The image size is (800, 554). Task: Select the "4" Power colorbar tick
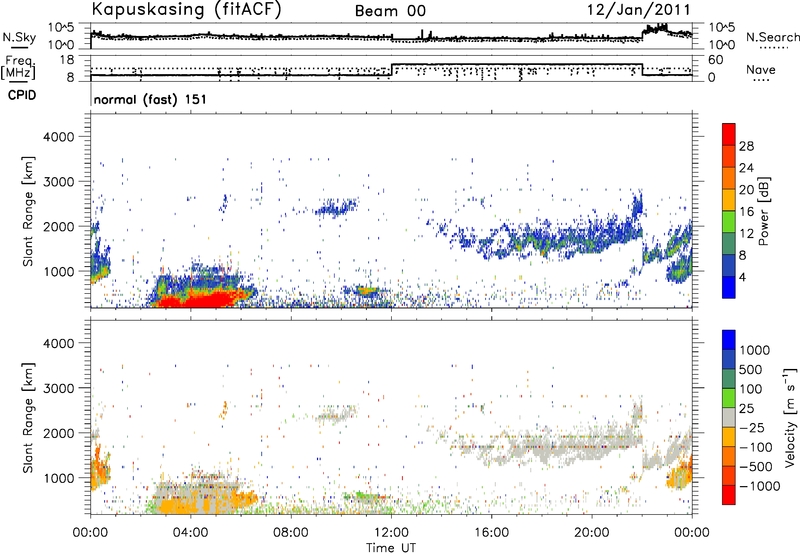click(743, 277)
